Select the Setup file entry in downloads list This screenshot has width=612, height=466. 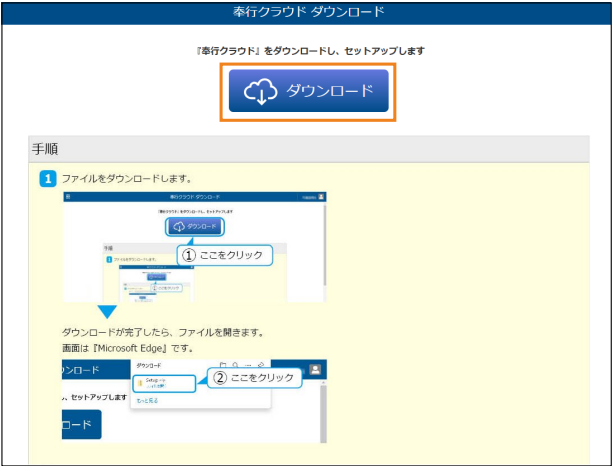(160, 383)
